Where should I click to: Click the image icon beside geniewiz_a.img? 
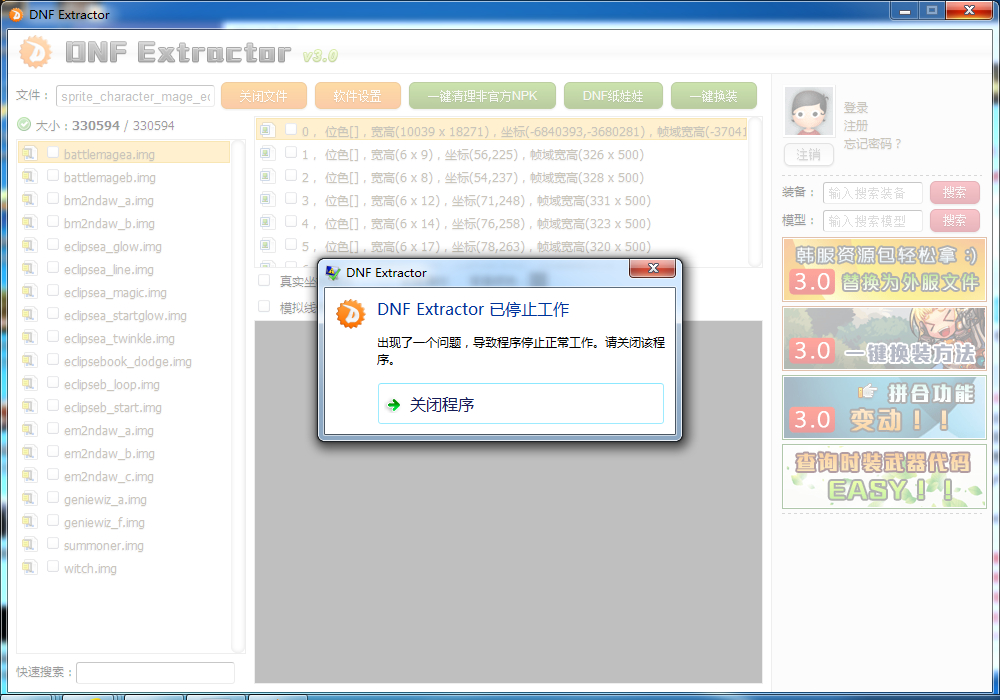[x=29, y=498]
